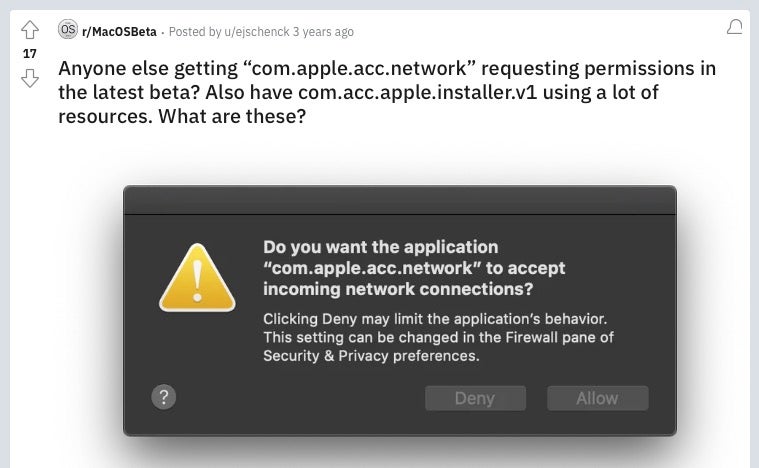Upvote the post

point(30,31)
